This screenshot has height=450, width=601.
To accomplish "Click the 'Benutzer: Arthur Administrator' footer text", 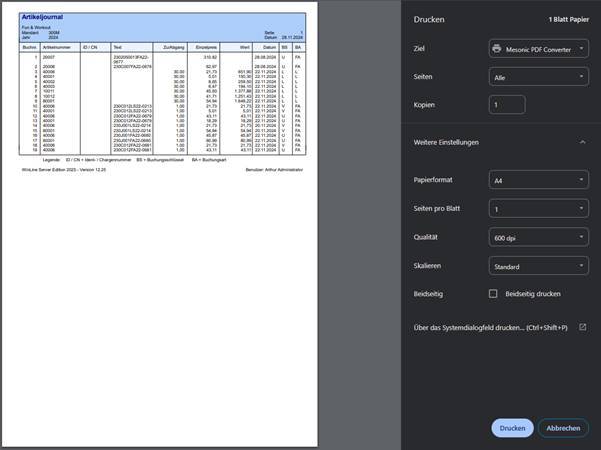I will (x=274, y=170).
